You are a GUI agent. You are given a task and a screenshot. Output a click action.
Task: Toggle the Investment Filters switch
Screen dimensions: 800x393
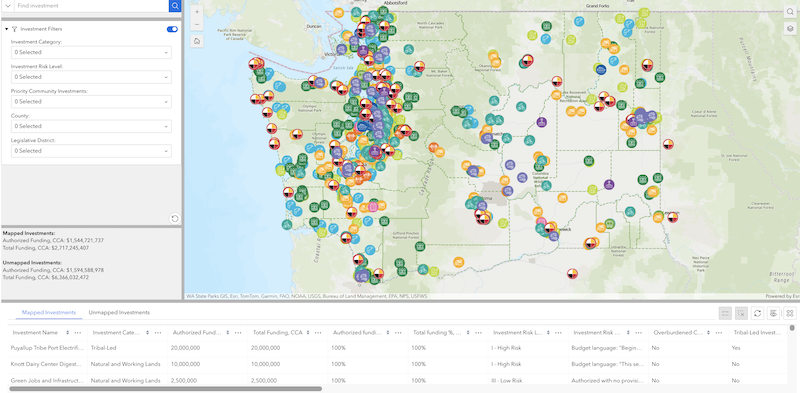(172, 29)
